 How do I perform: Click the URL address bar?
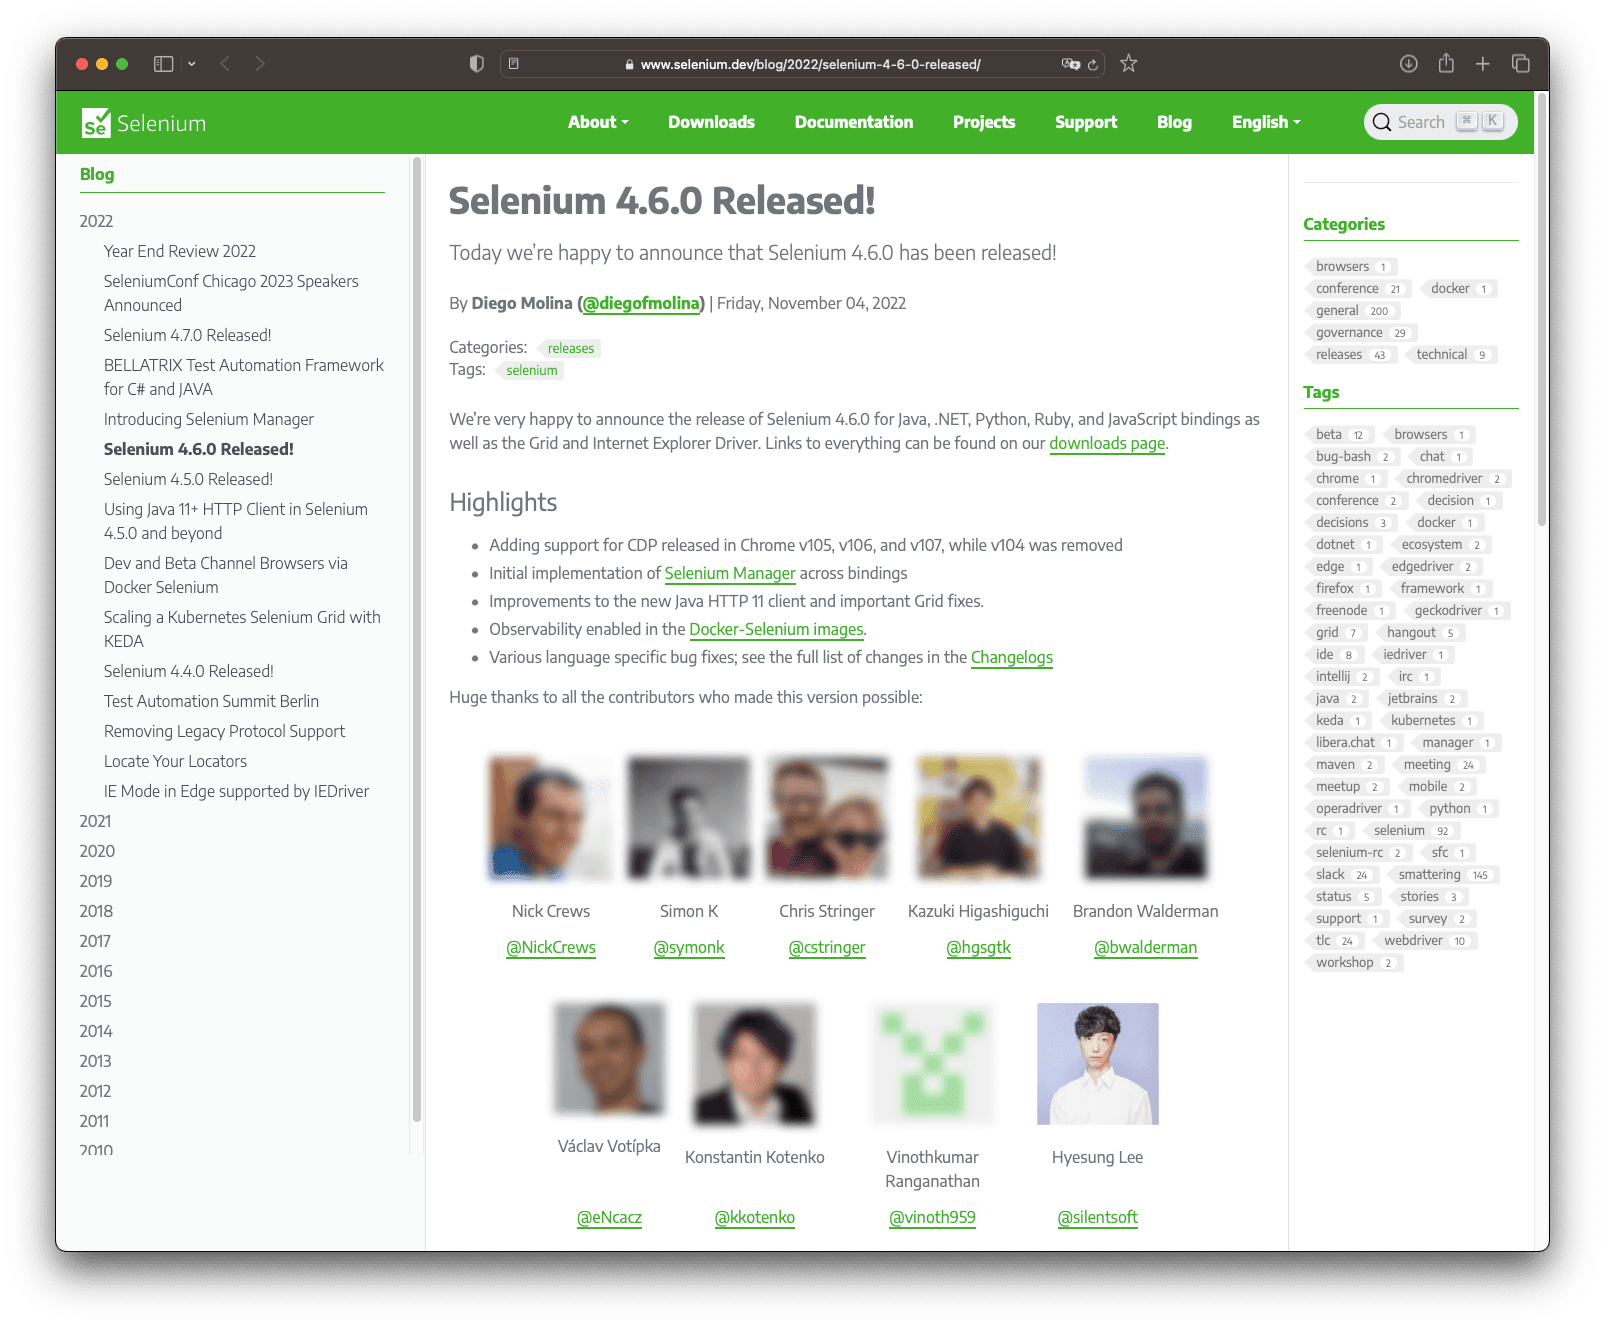[x=802, y=64]
